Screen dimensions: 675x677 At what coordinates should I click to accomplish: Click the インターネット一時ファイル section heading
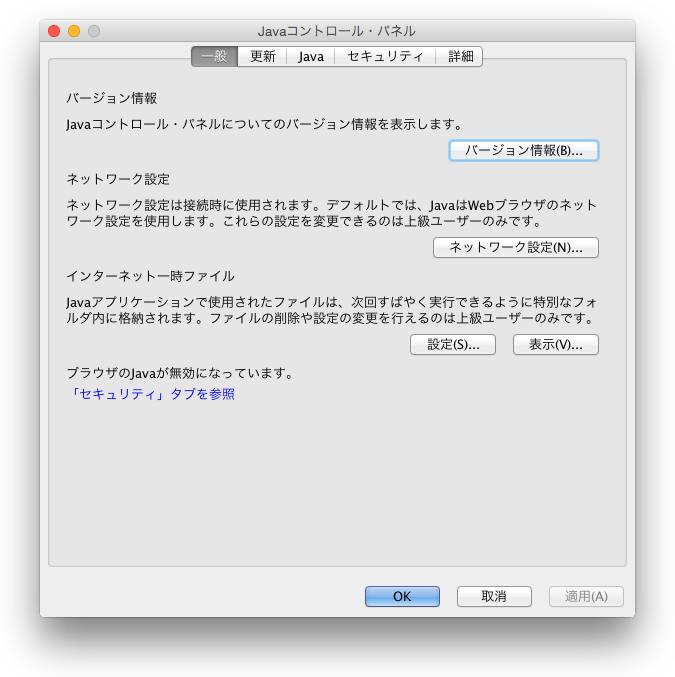click(150, 276)
